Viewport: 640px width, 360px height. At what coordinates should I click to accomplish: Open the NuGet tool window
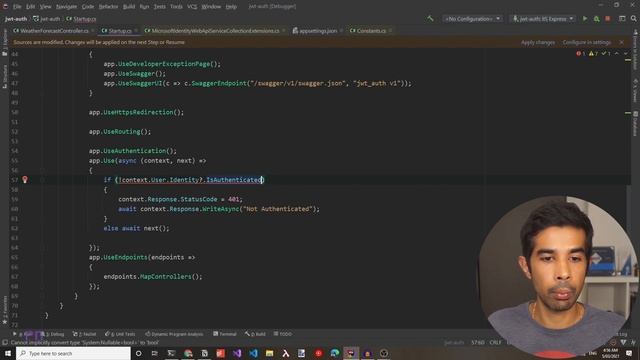(x=84, y=334)
